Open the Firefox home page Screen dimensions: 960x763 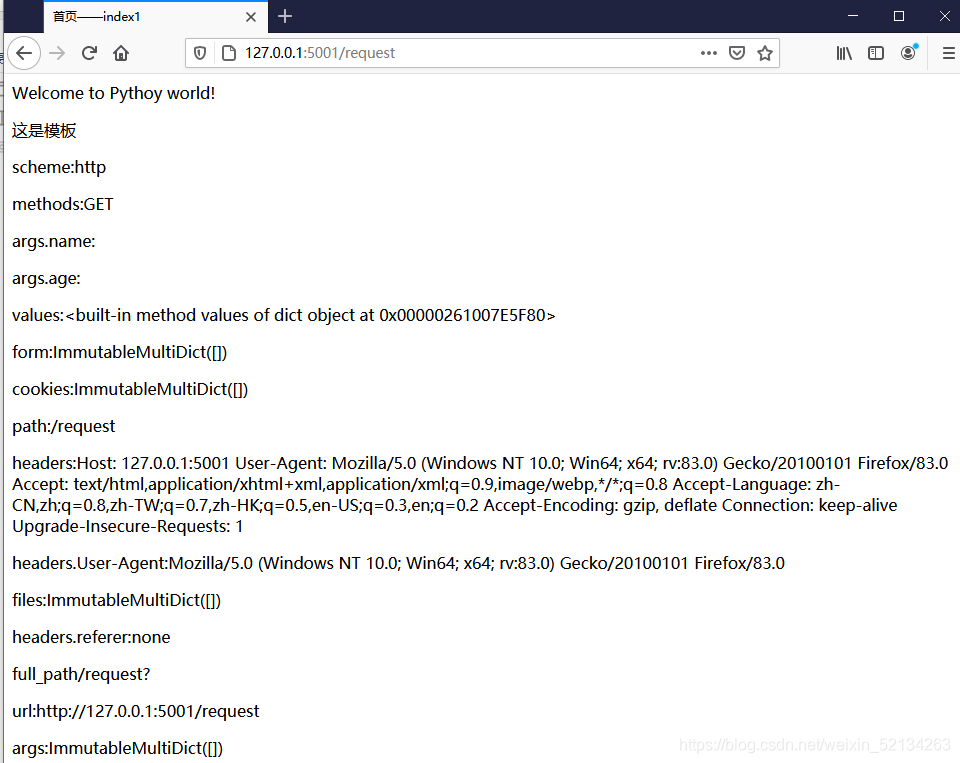121,53
